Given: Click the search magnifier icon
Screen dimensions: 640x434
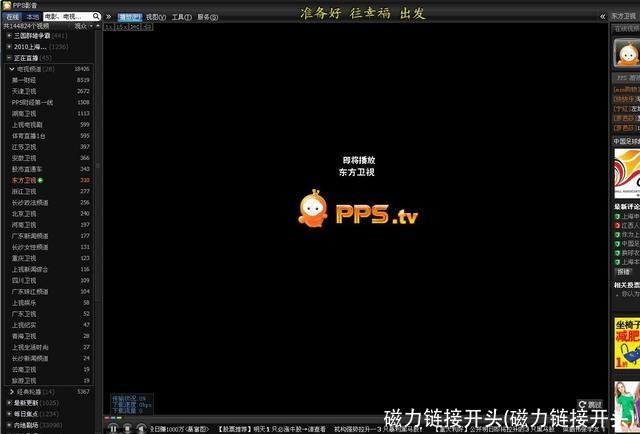Looking at the screenshot, I should [x=95, y=17].
